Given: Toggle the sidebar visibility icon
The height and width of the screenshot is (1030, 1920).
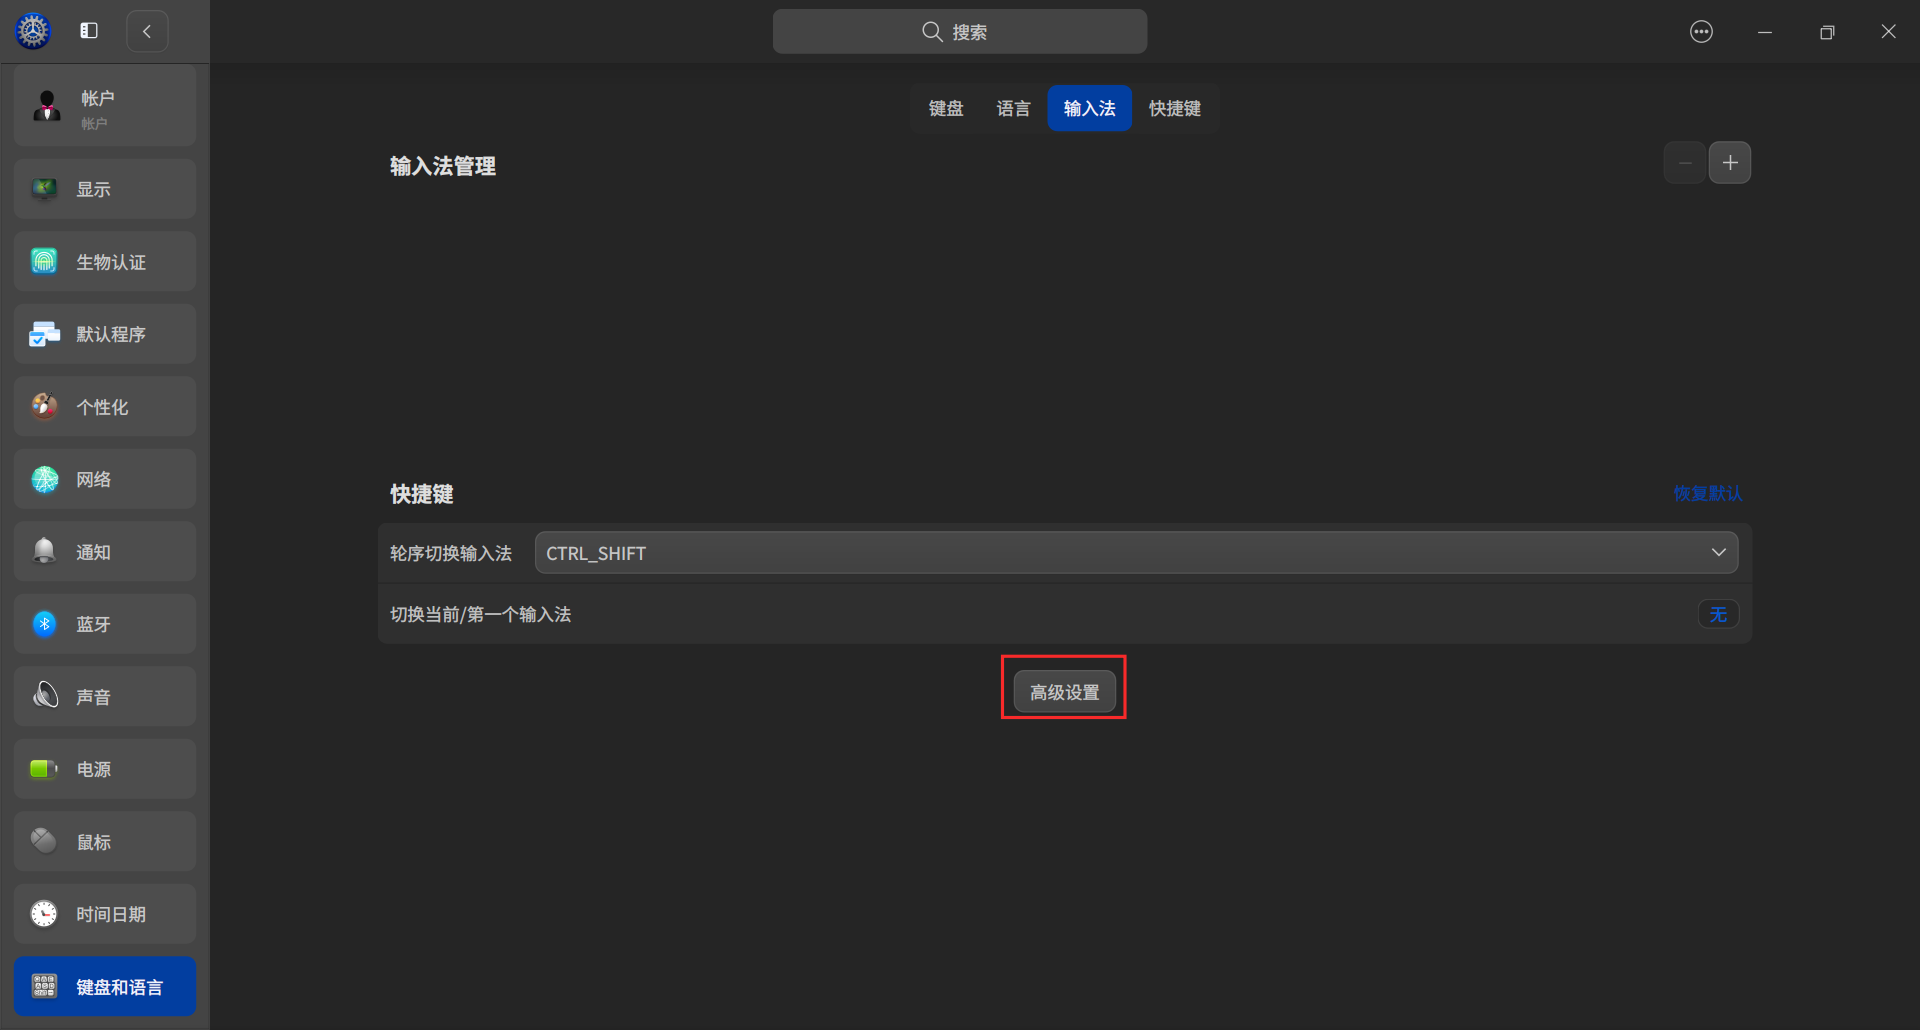Looking at the screenshot, I should click(88, 30).
